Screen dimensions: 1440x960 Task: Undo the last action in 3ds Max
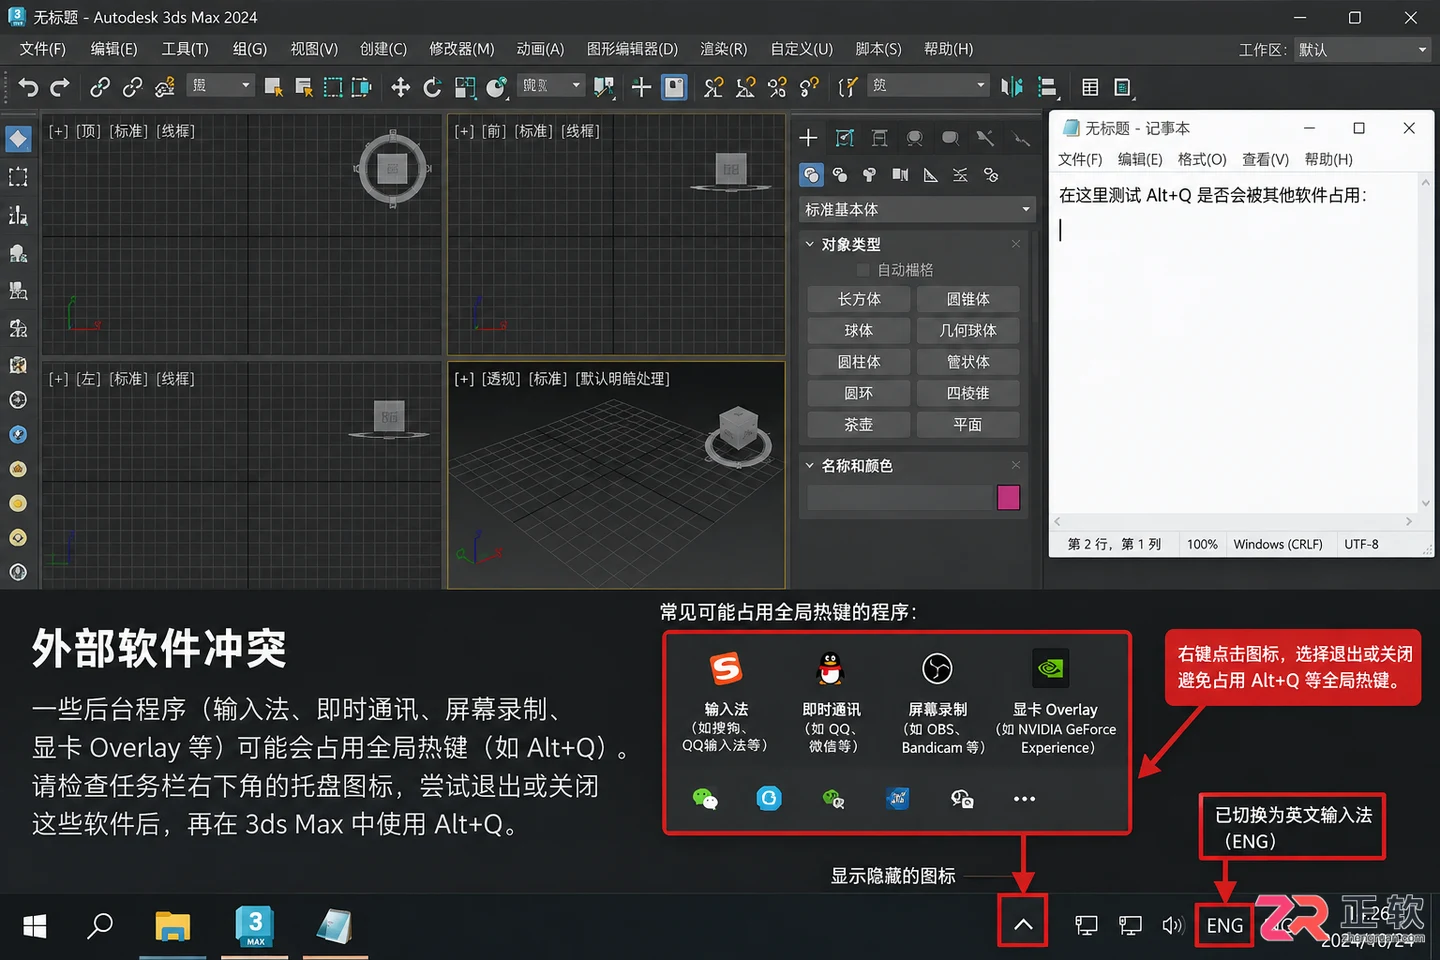pos(28,87)
